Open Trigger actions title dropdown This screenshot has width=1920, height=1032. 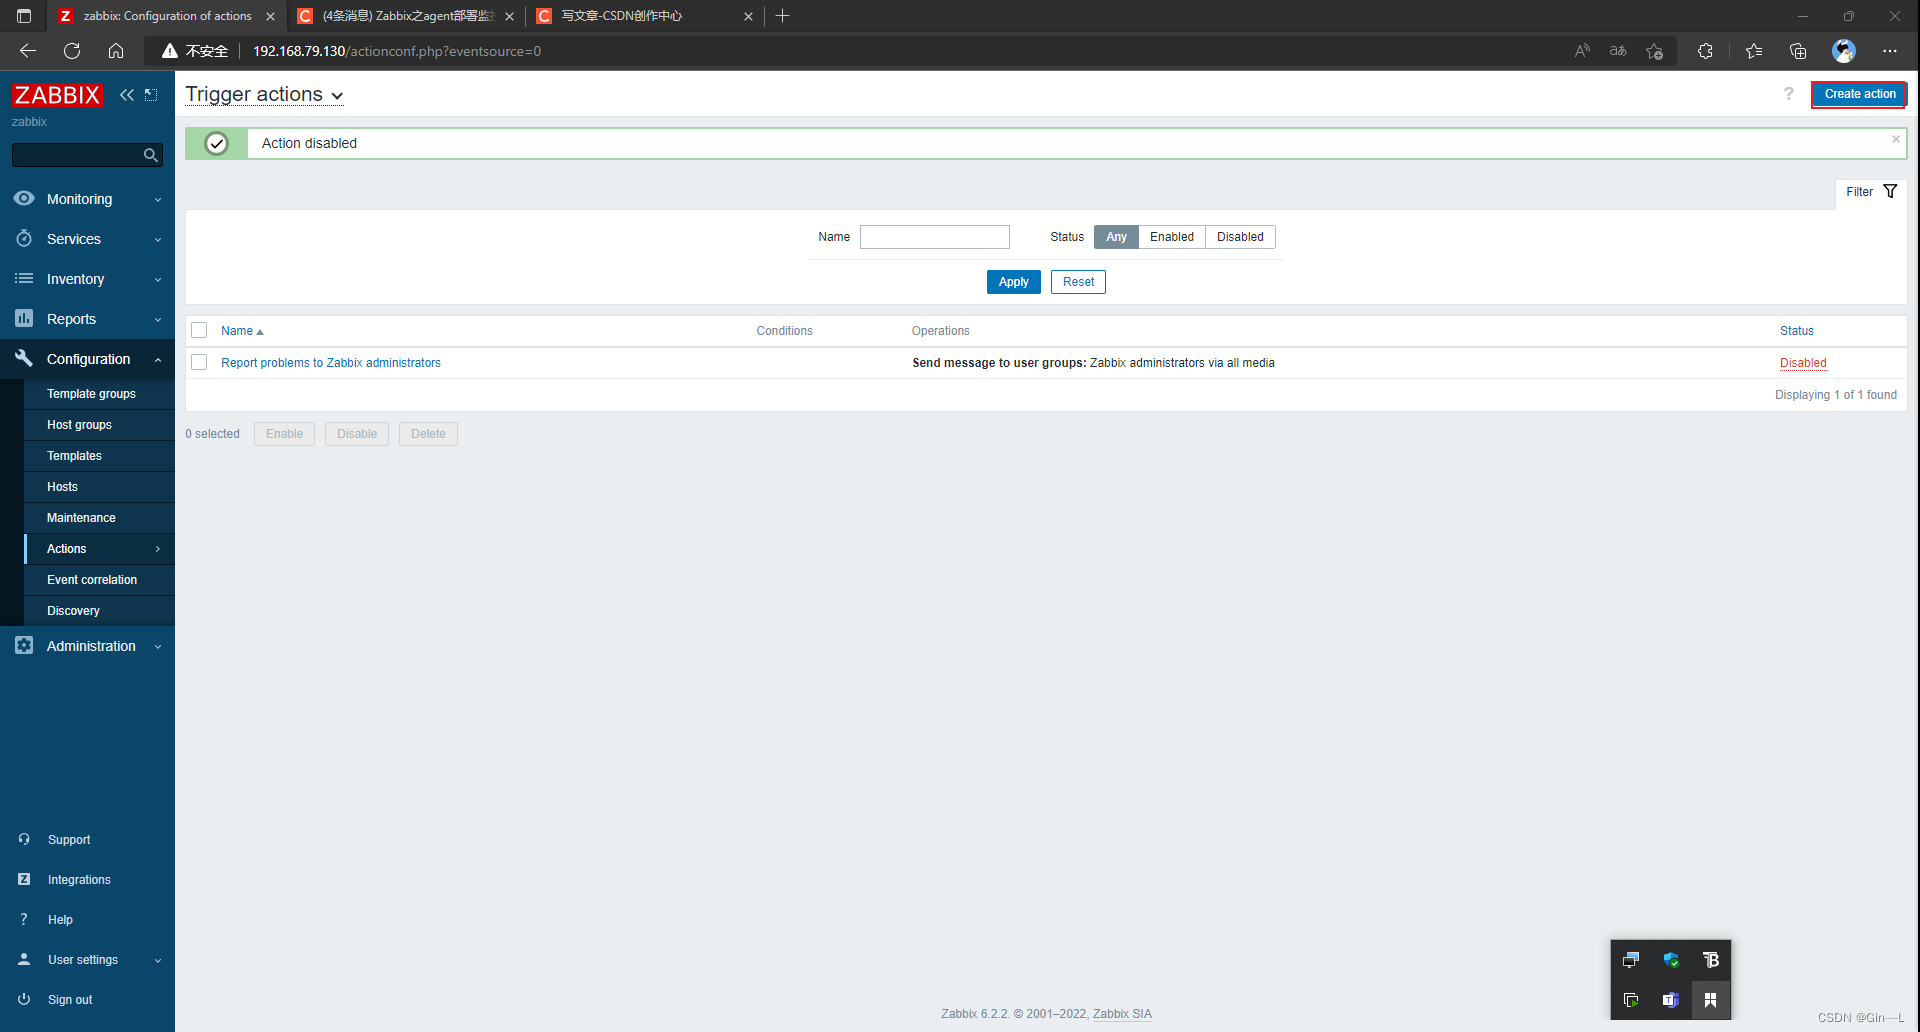265,95
